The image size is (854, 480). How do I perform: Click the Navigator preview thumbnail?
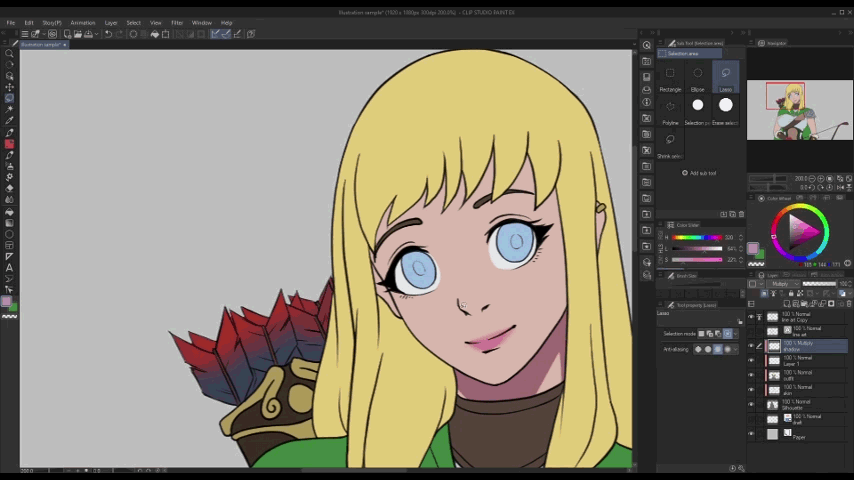[x=800, y=110]
